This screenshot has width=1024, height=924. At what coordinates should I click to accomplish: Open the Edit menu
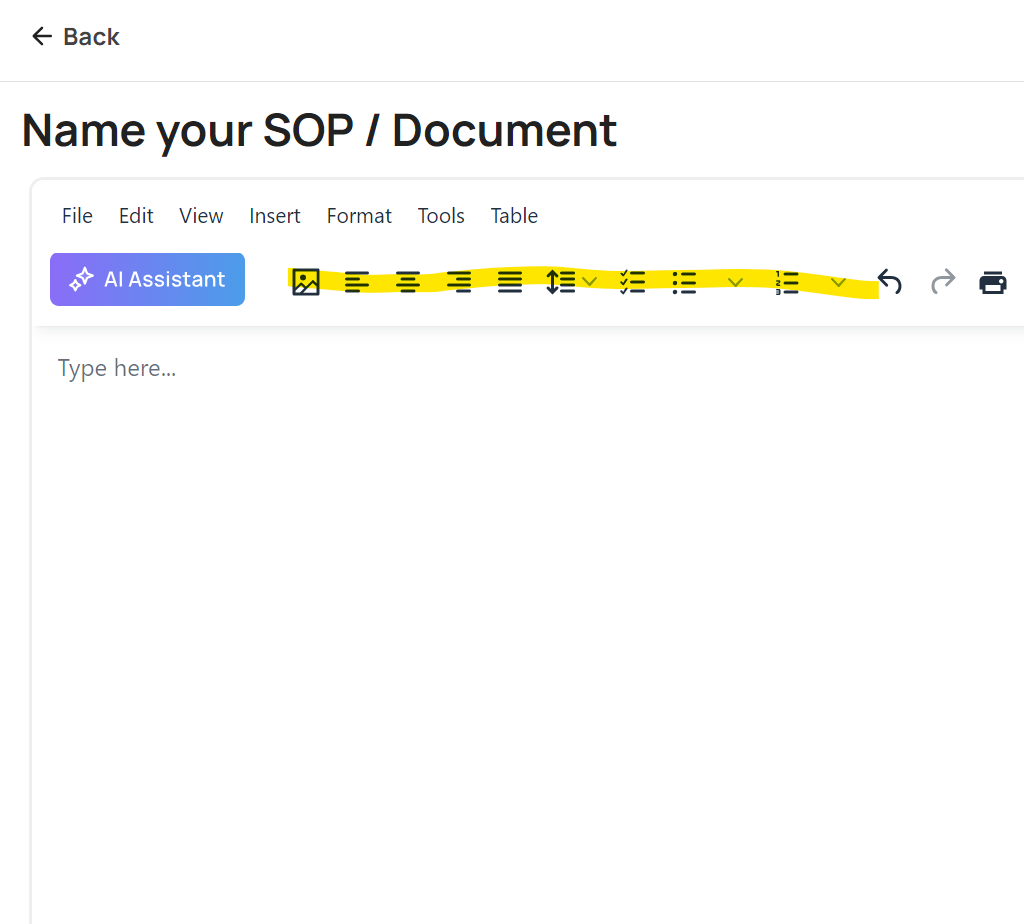coord(136,215)
